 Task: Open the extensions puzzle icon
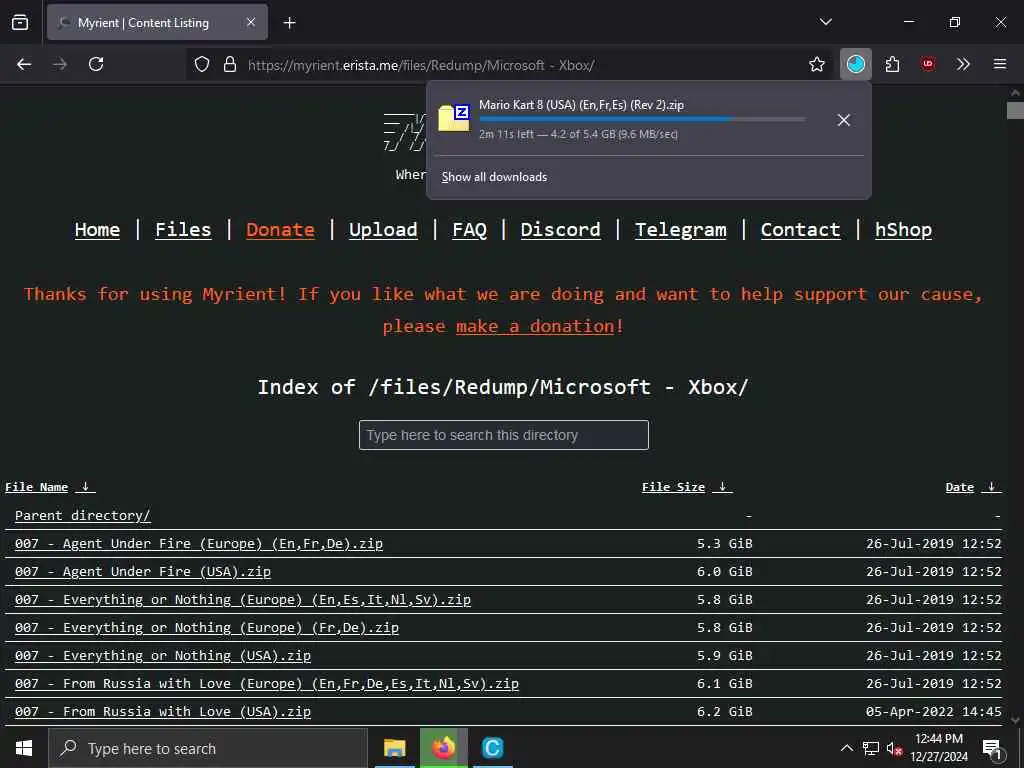click(x=892, y=64)
